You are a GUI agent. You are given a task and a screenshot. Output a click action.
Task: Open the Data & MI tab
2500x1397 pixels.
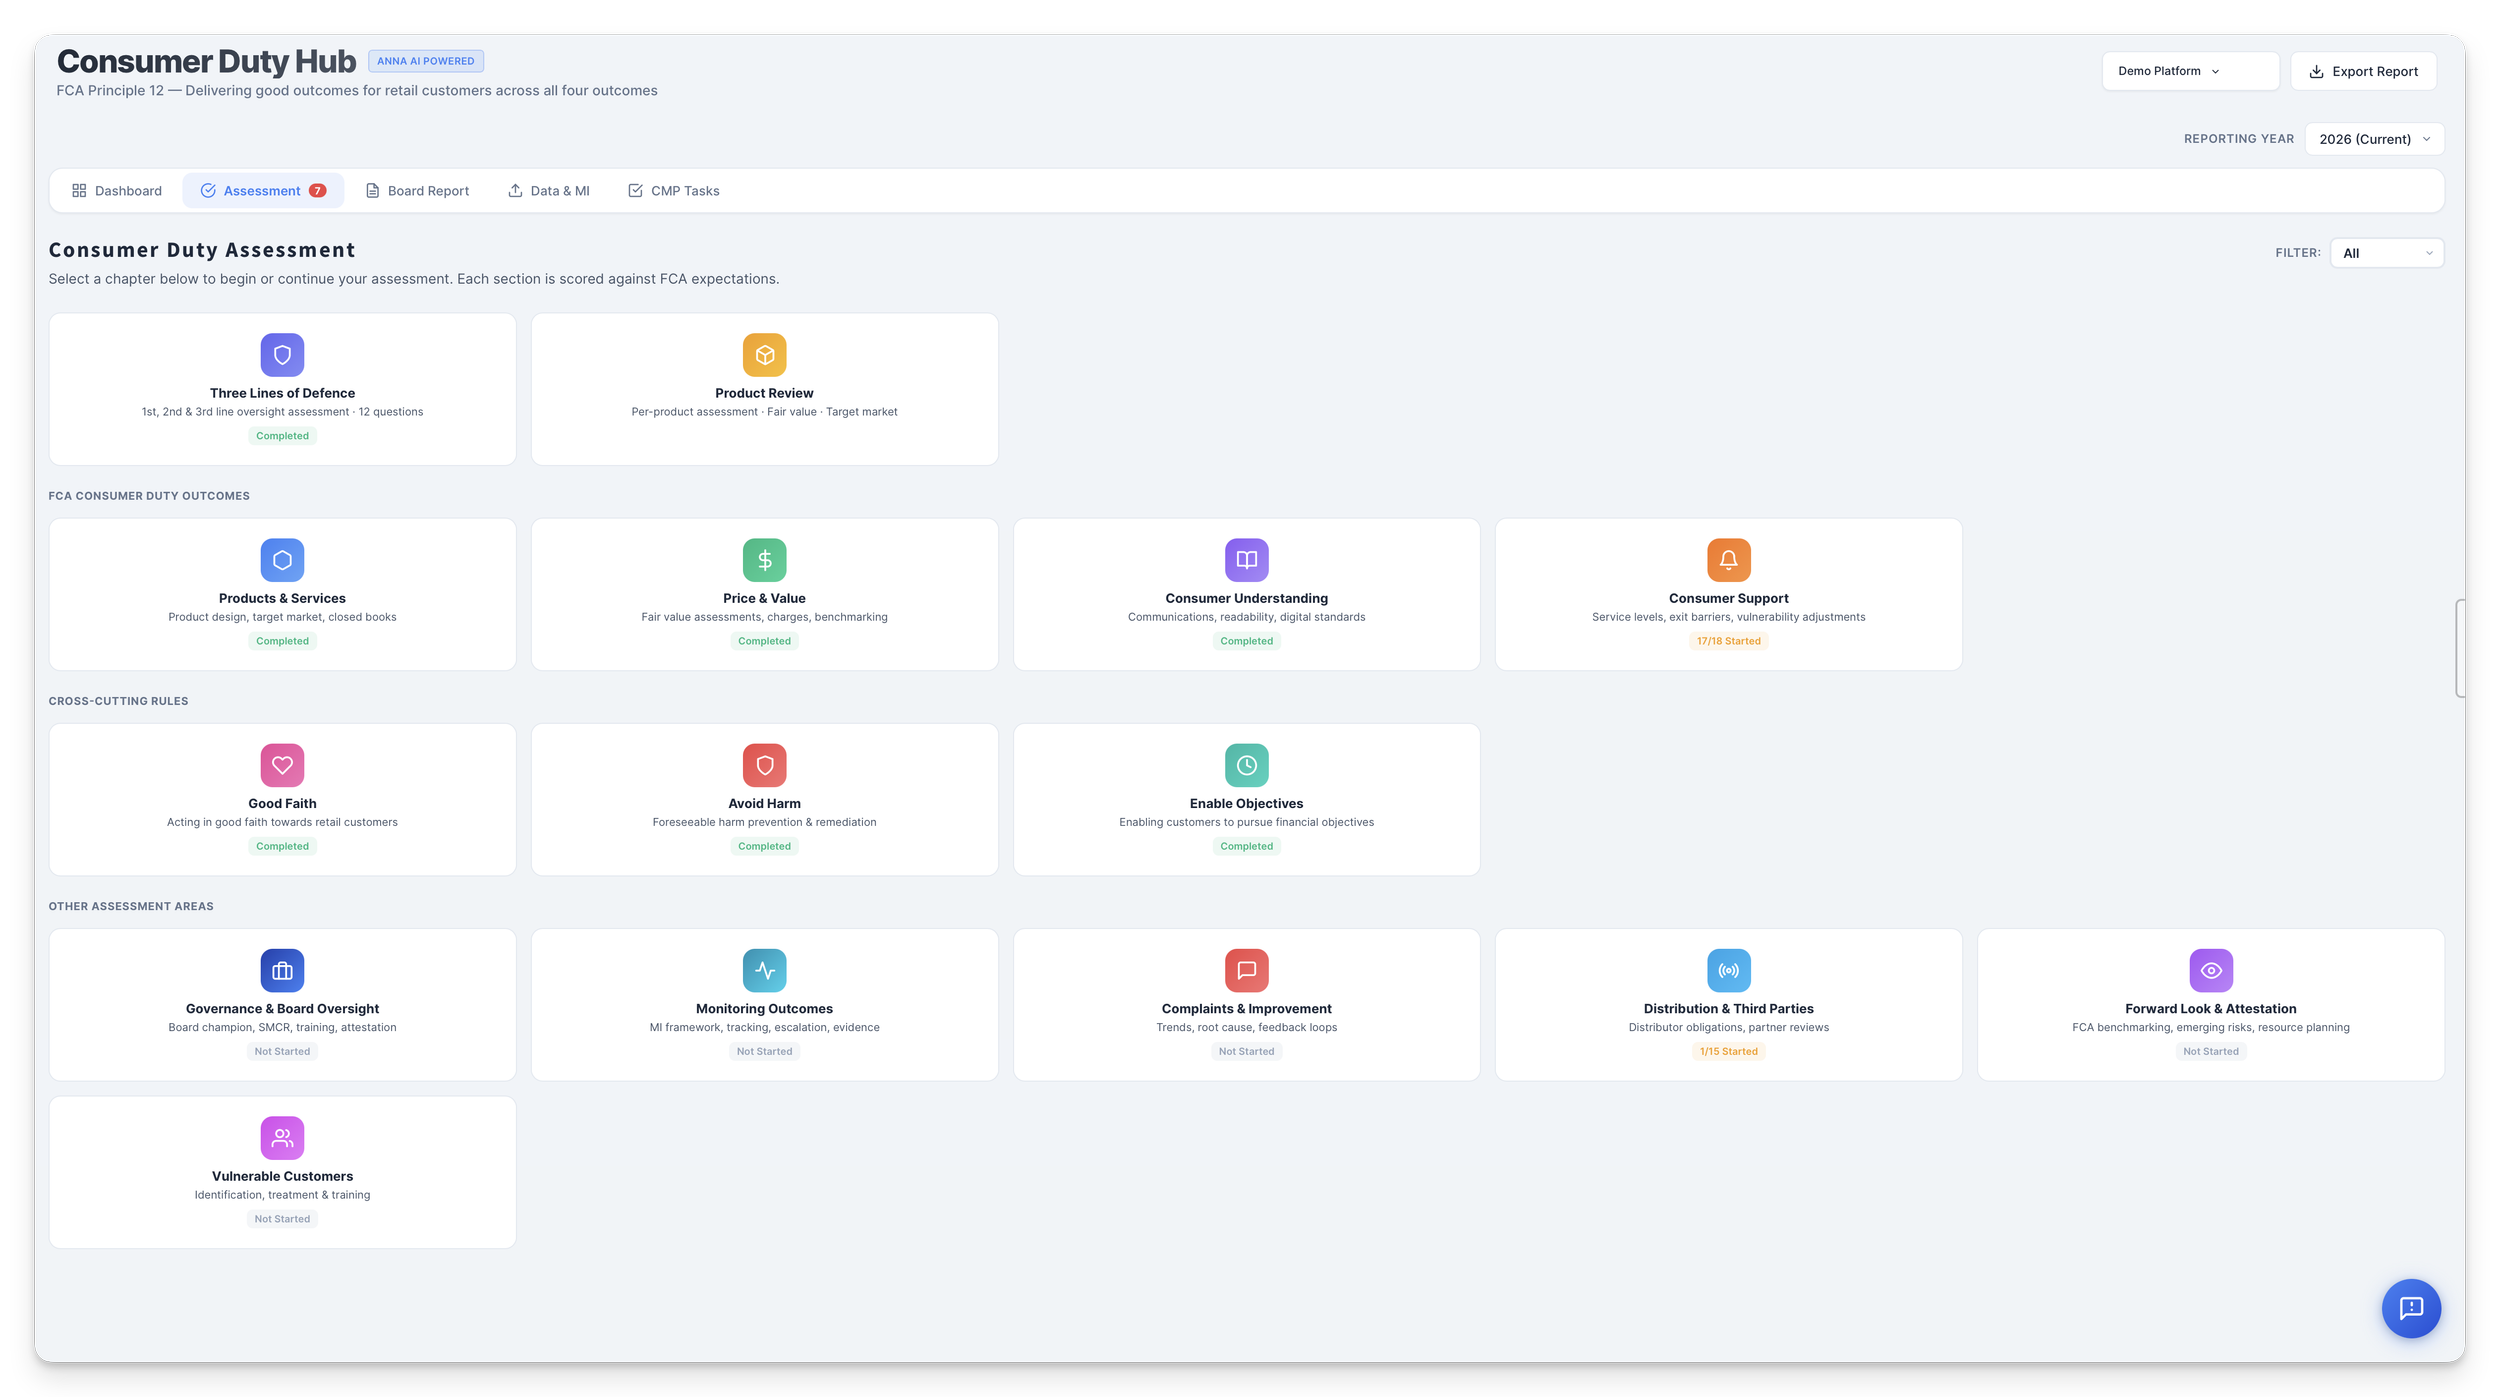[x=549, y=191]
